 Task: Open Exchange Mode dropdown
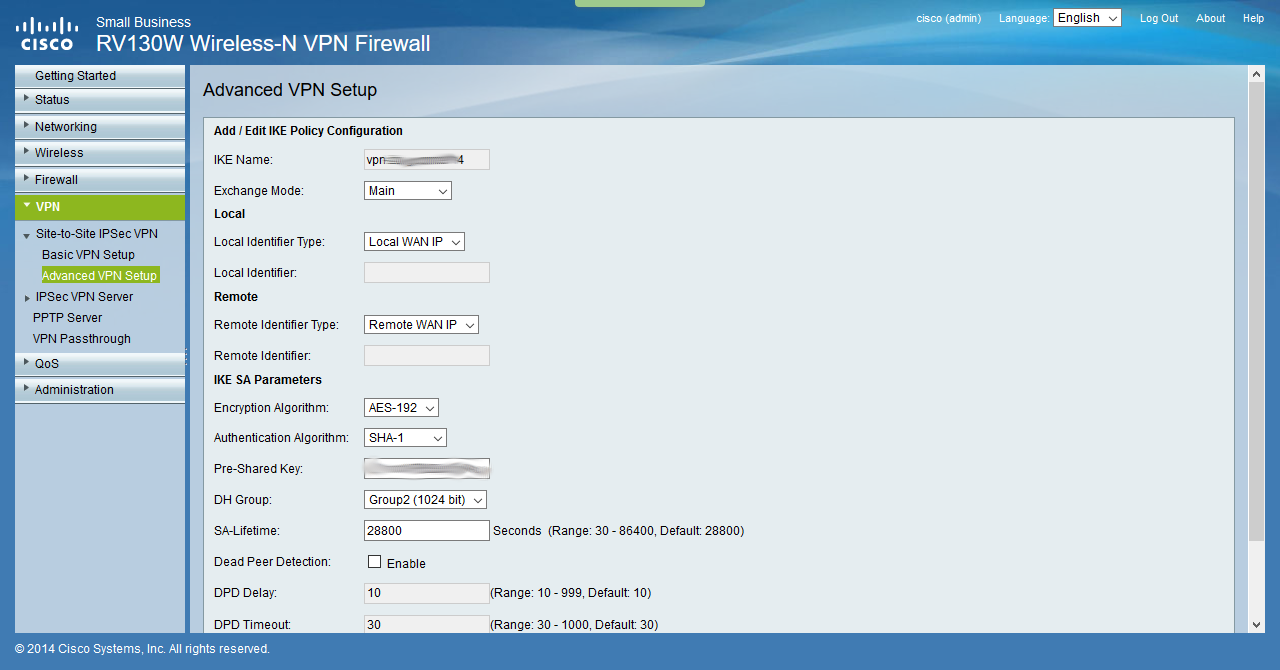pyautogui.click(x=408, y=191)
